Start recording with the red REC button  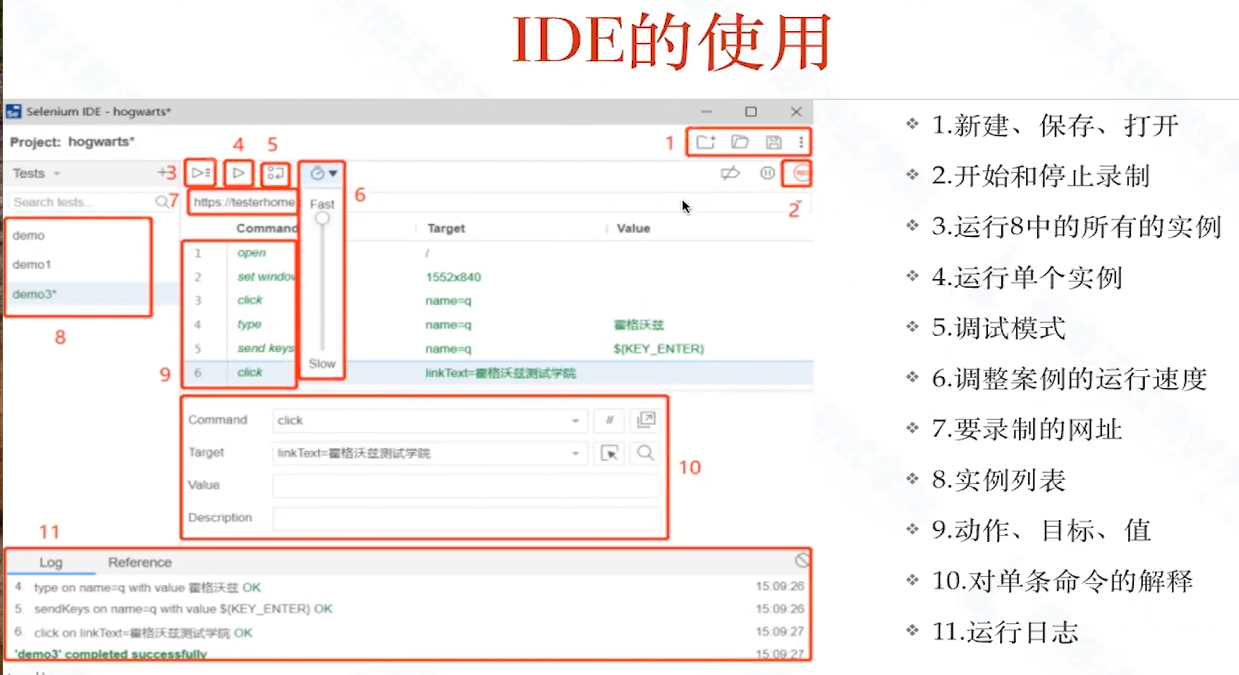click(x=800, y=173)
